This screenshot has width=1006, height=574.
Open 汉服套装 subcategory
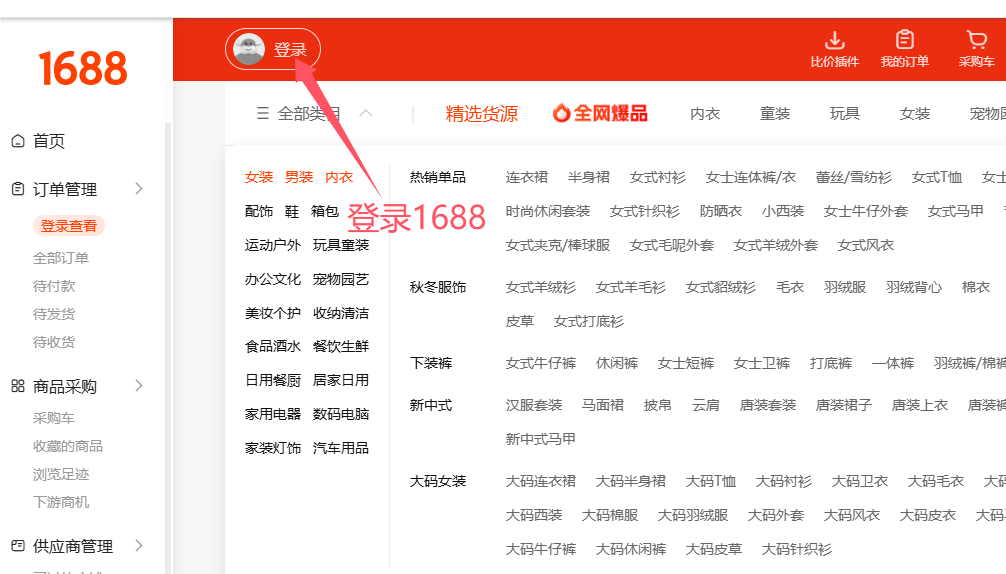pos(534,405)
